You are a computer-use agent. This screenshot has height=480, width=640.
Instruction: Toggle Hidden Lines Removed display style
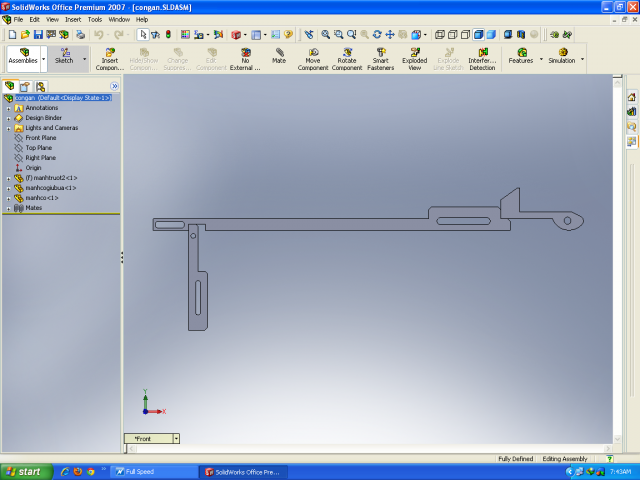(465, 35)
